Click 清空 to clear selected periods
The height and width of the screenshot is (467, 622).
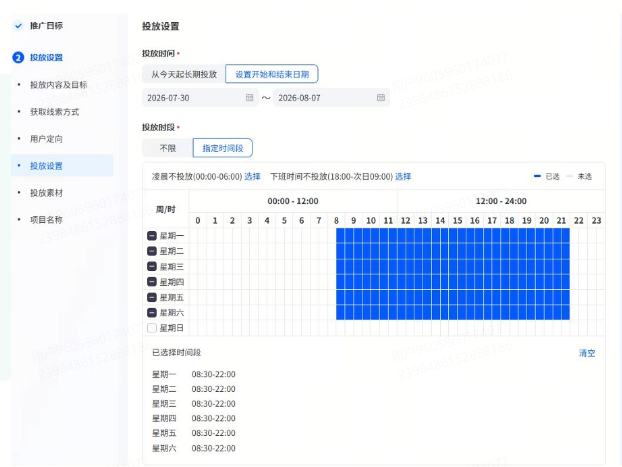point(587,353)
